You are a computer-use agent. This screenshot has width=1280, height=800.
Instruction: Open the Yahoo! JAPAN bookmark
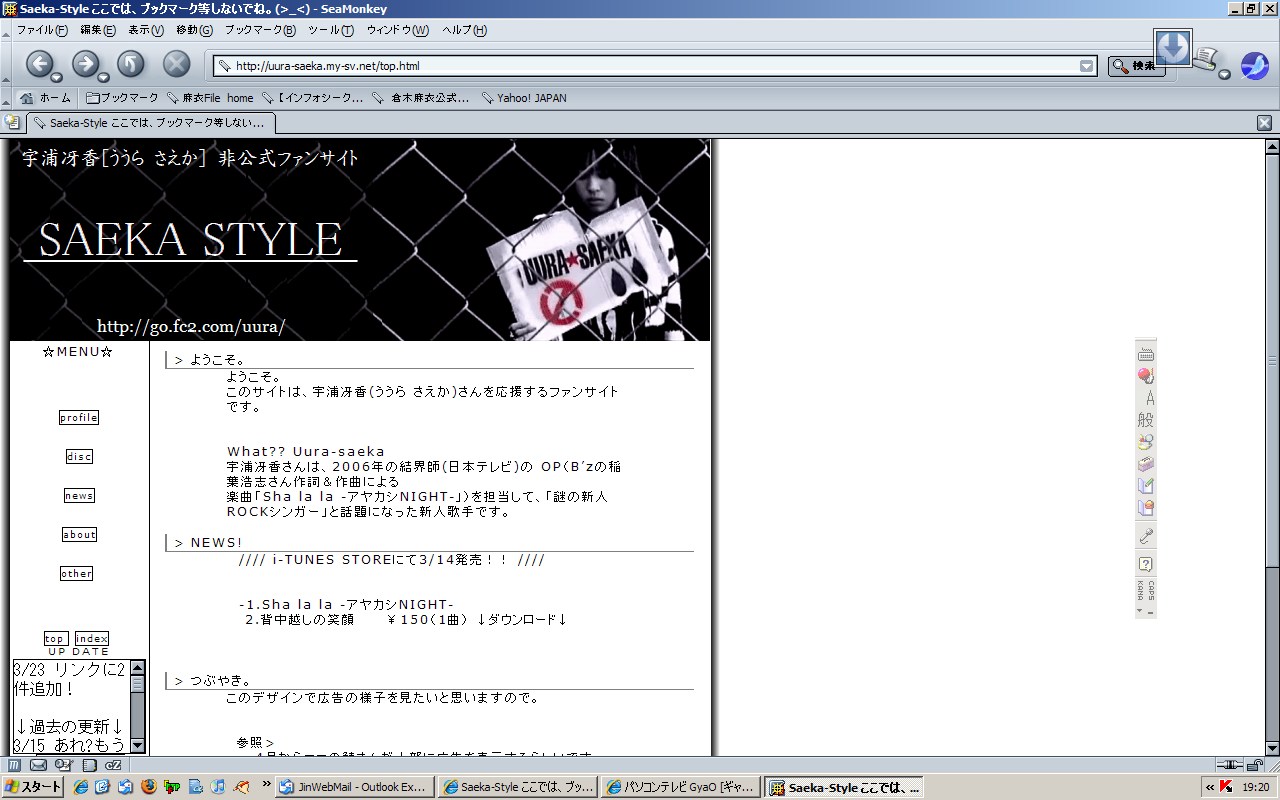pos(523,98)
